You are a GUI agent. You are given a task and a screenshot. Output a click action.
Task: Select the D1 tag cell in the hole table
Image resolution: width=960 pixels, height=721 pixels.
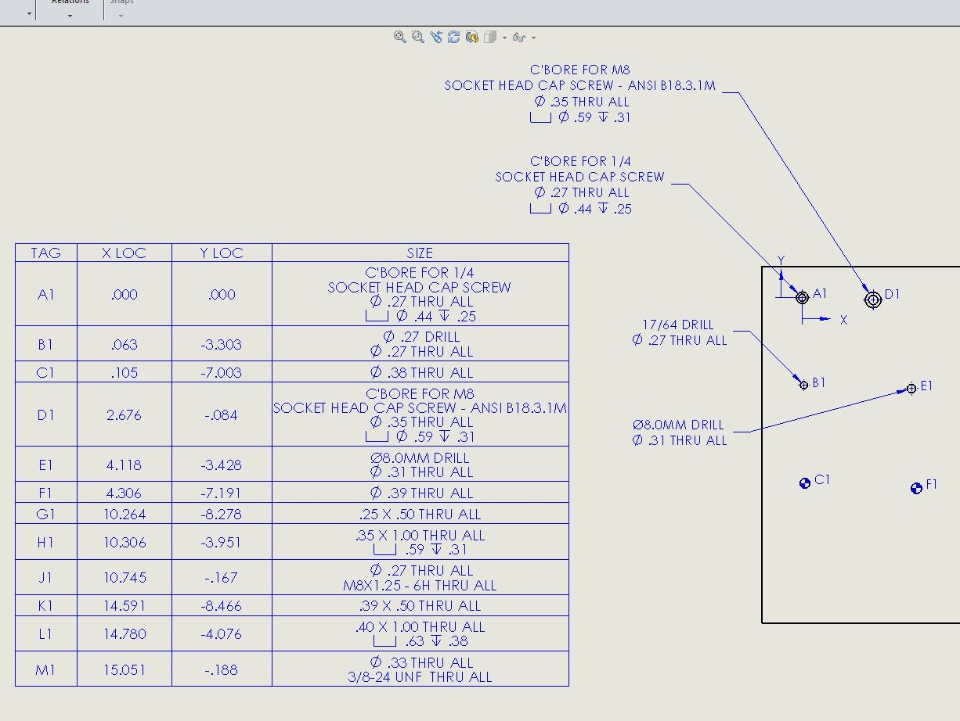46,415
